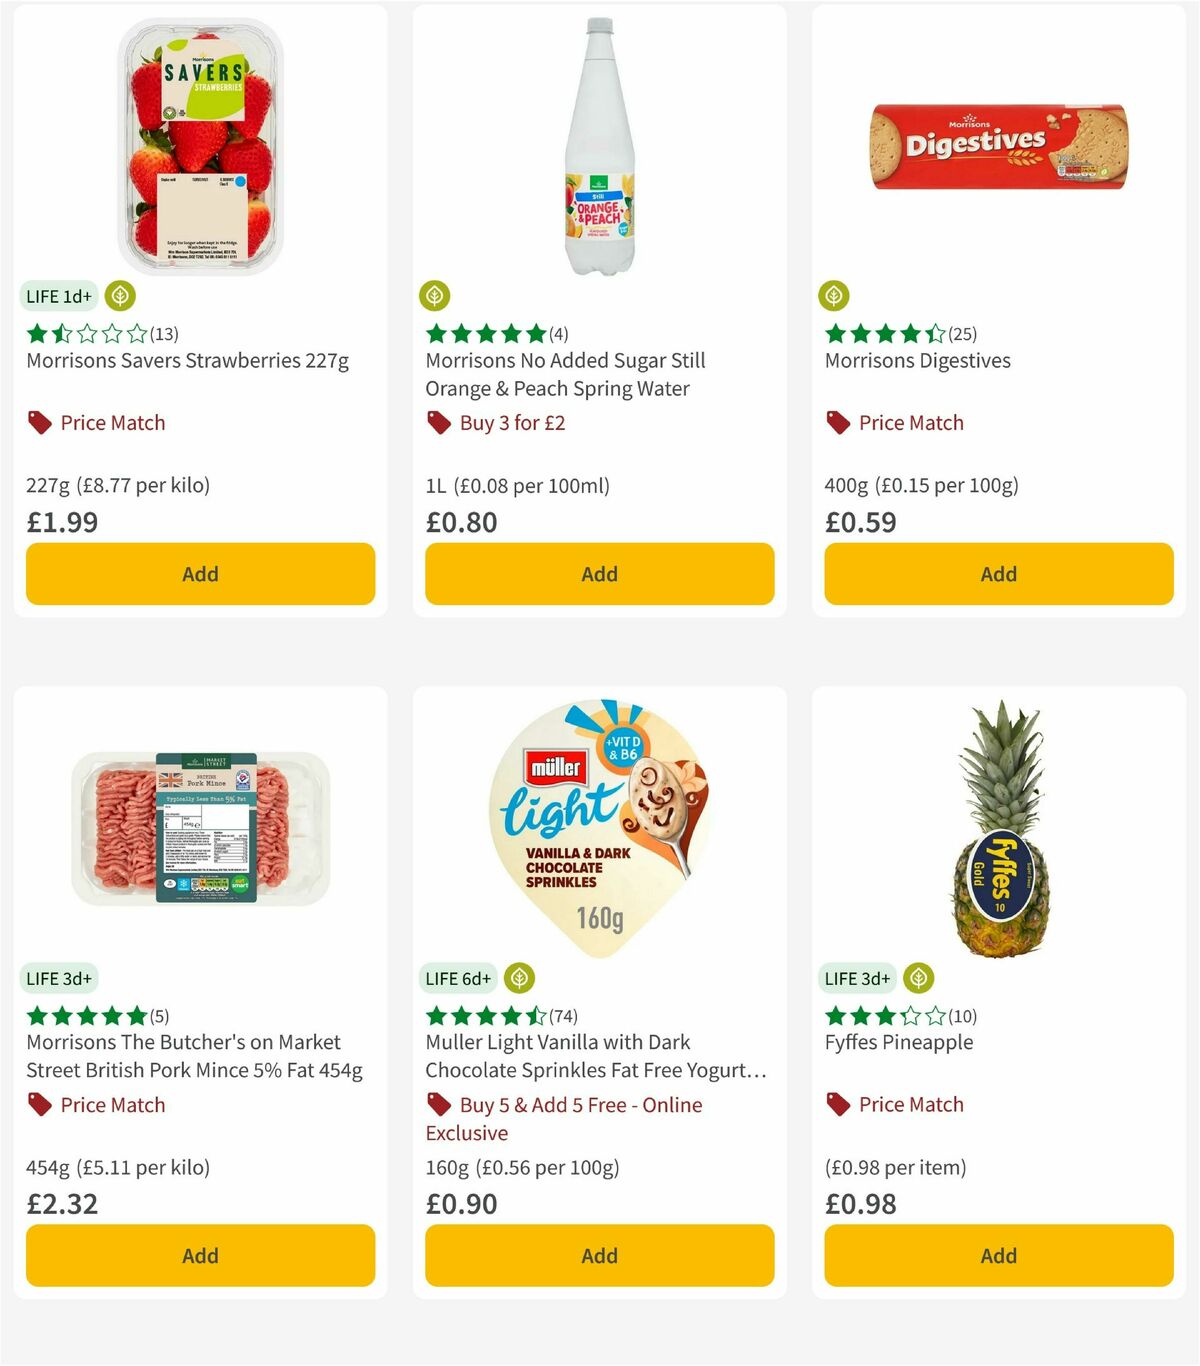Click the Buy 3 for £2 tag icon
This screenshot has height=1366, width=1200.
pyautogui.click(x=437, y=423)
